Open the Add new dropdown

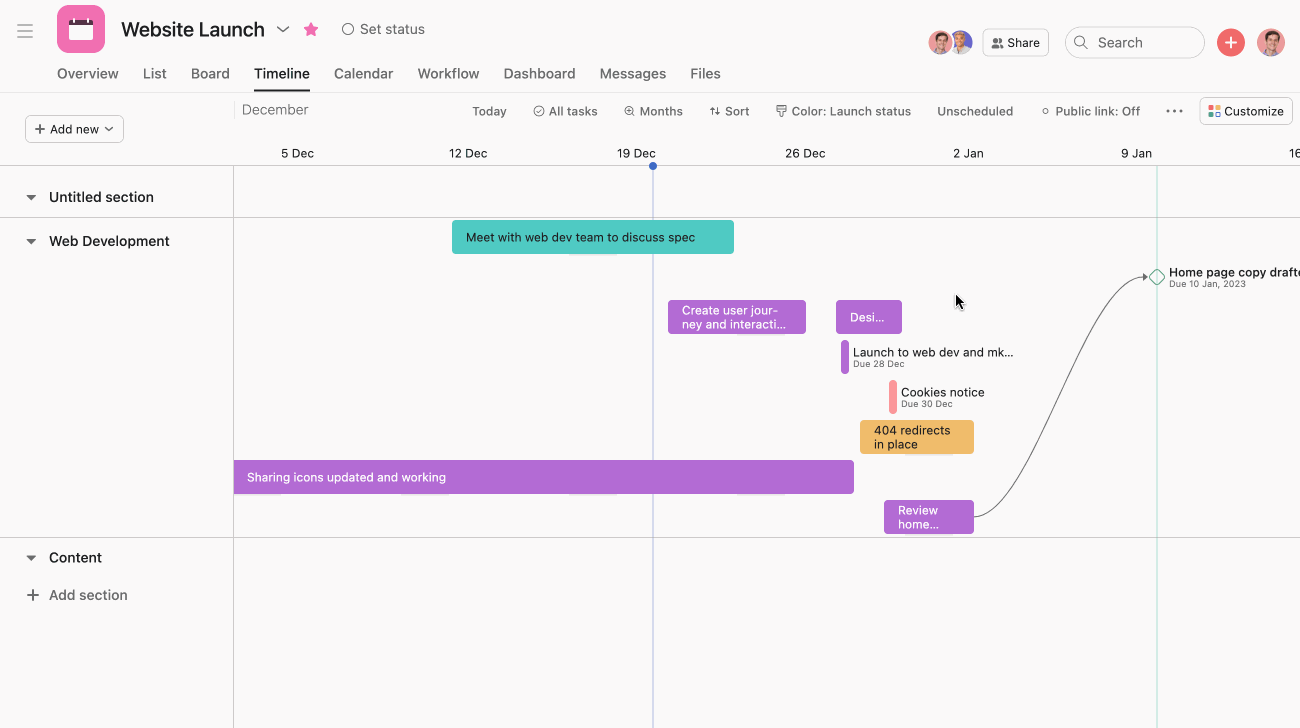click(74, 128)
